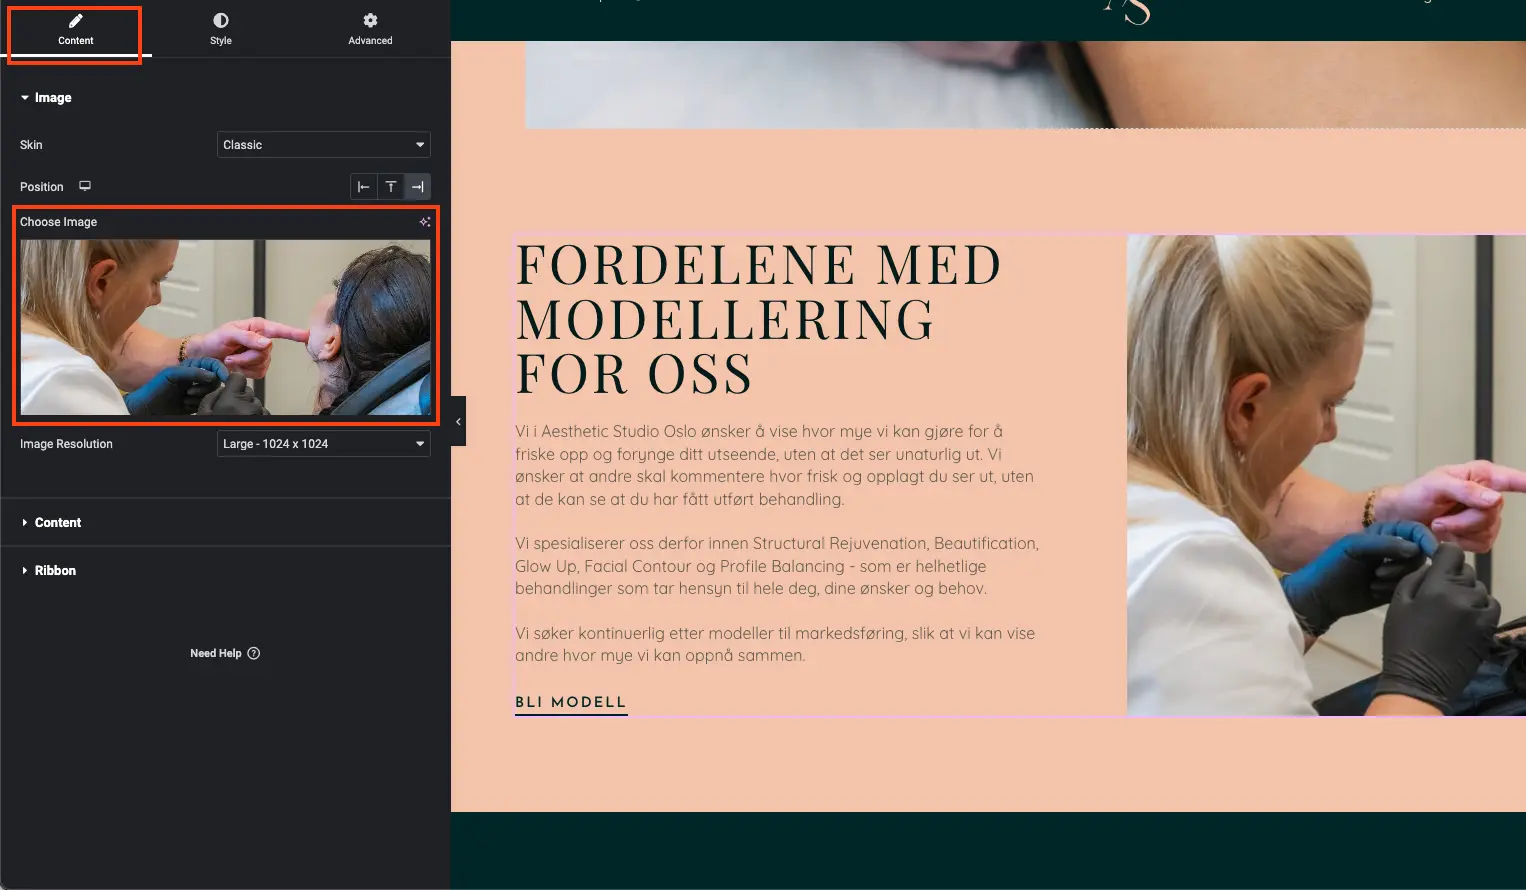The image size is (1526, 890).
Task: Select the Fordelene med modellering for oss heading
Action: coord(757,320)
